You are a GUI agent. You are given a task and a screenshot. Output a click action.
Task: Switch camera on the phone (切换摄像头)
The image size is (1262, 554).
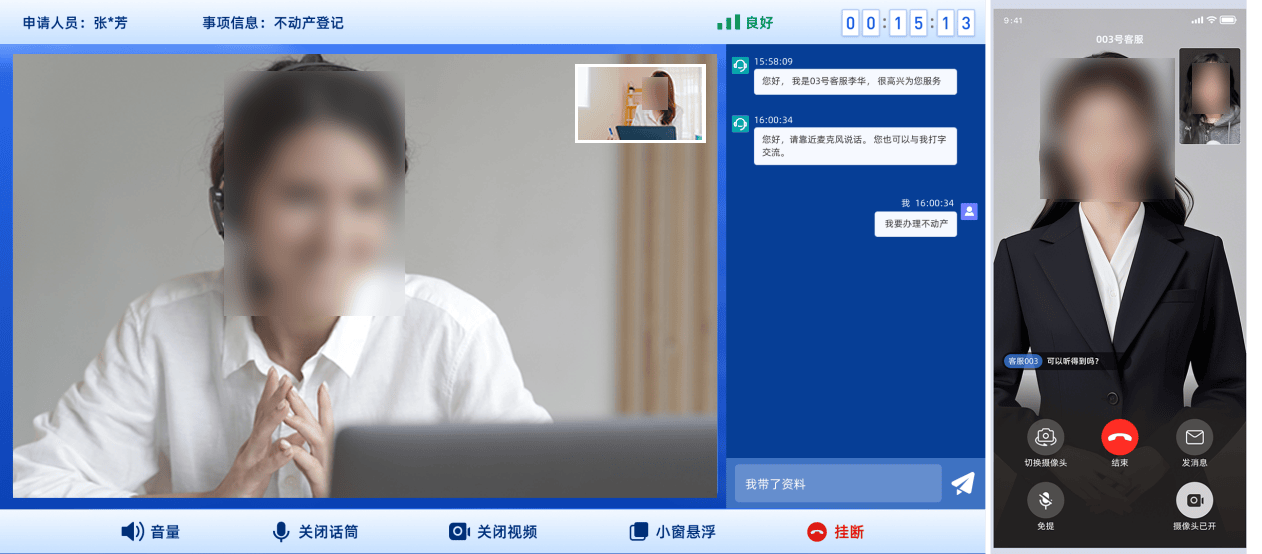pyautogui.click(x=1045, y=438)
